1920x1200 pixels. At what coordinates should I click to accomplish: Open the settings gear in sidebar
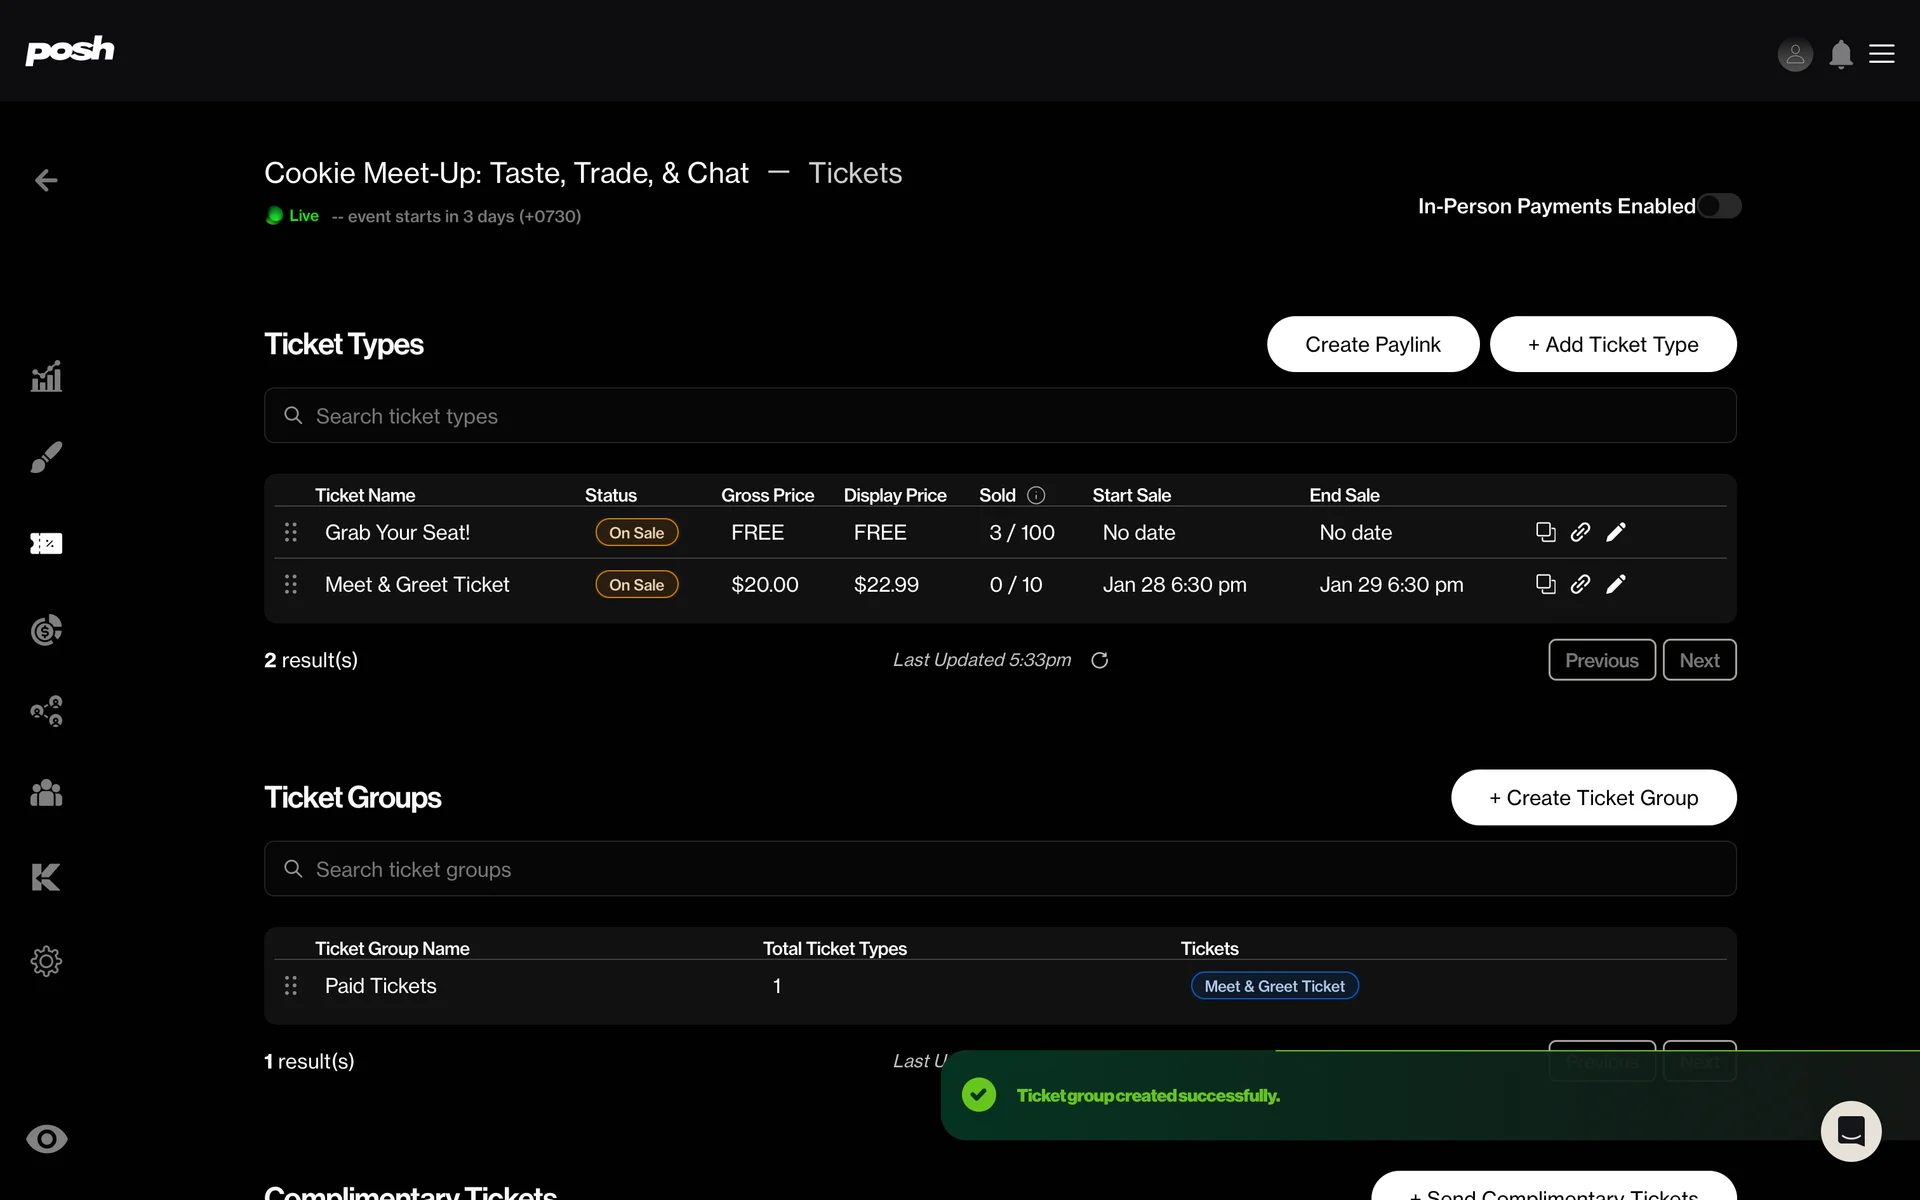(x=46, y=961)
